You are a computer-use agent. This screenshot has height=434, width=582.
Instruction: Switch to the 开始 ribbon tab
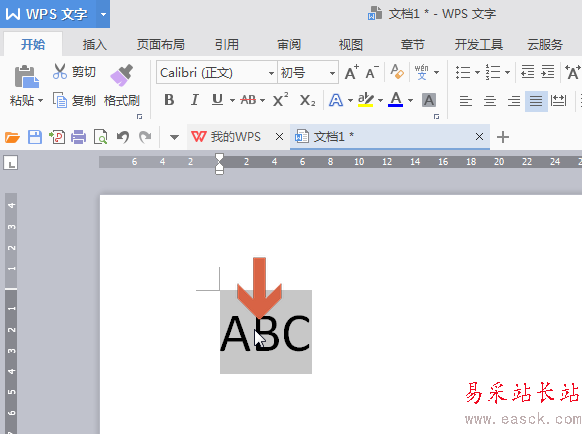[x=33, y=45]
